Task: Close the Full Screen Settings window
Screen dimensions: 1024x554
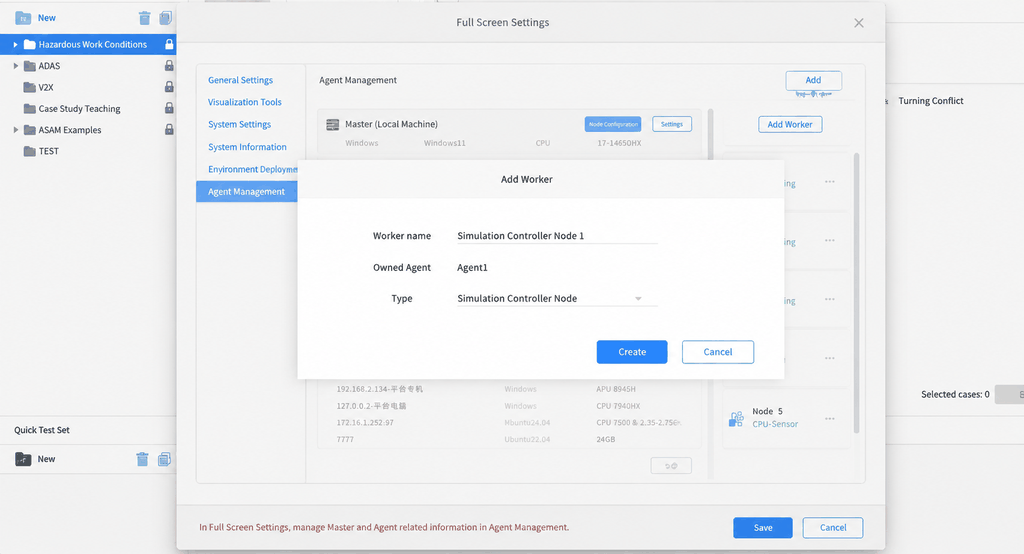Action: pos(859,23)
